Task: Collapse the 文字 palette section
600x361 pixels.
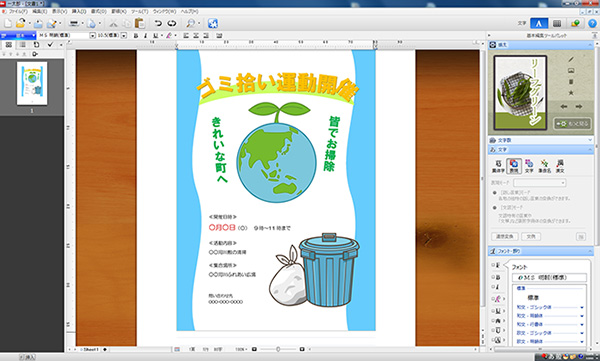Action: click(541, 149)
